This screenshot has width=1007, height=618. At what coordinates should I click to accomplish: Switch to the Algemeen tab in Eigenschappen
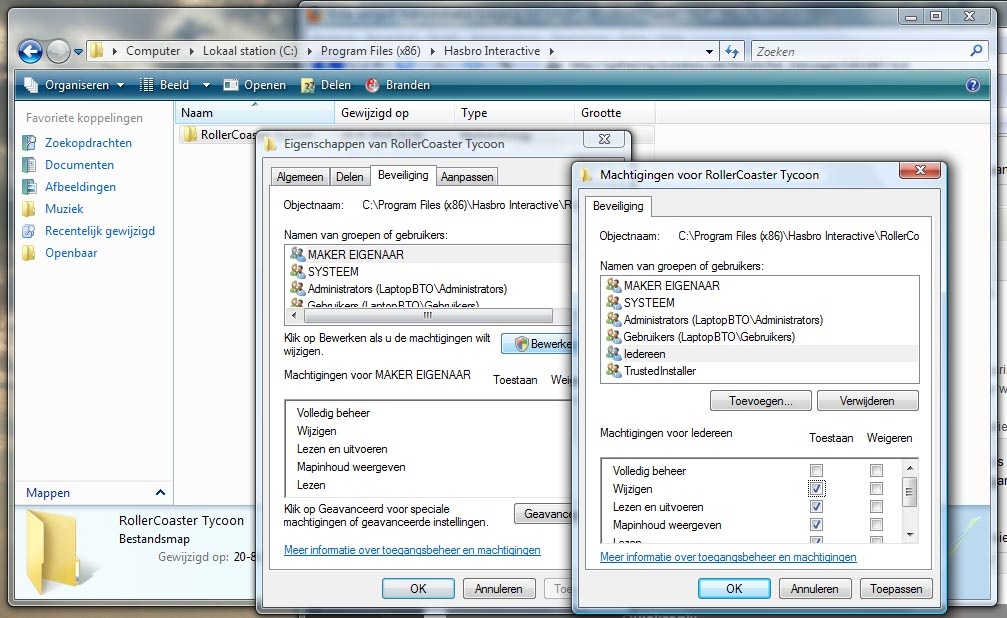click(x=300, y=177)
